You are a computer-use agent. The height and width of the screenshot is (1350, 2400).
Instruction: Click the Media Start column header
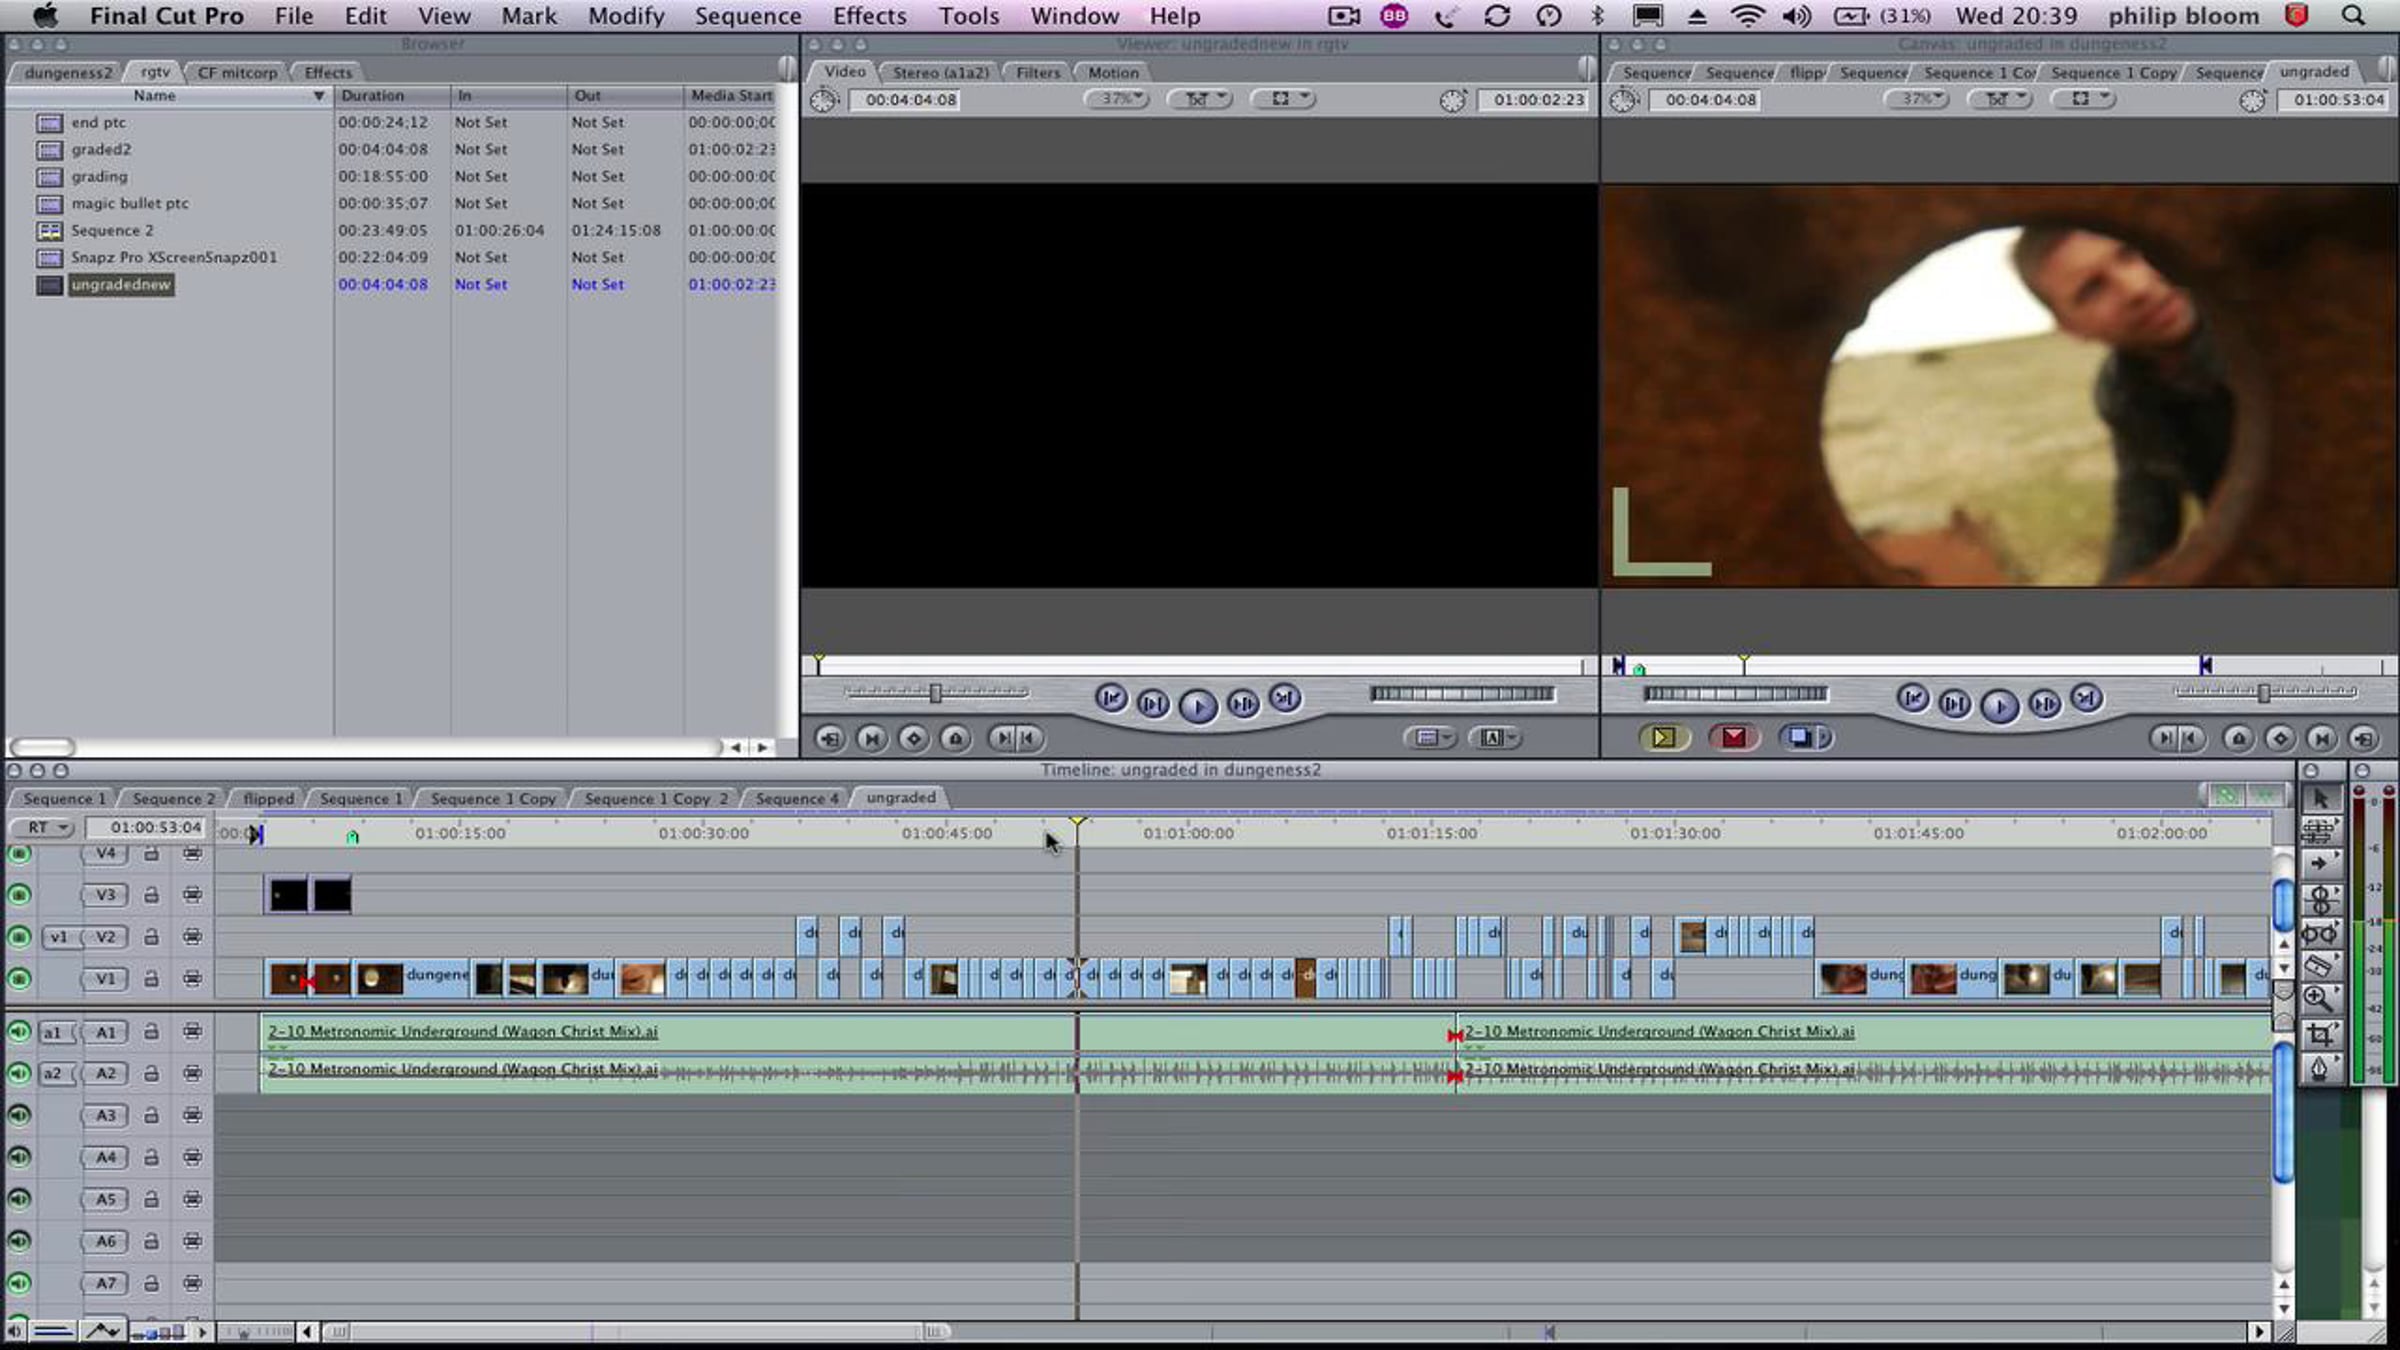pos(731,96)
